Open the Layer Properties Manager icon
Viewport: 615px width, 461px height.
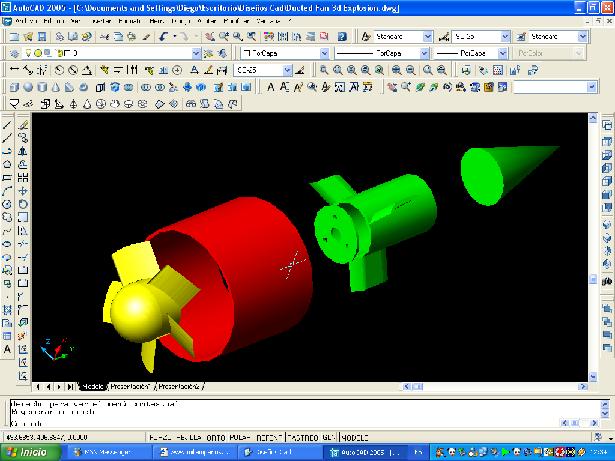13,53
